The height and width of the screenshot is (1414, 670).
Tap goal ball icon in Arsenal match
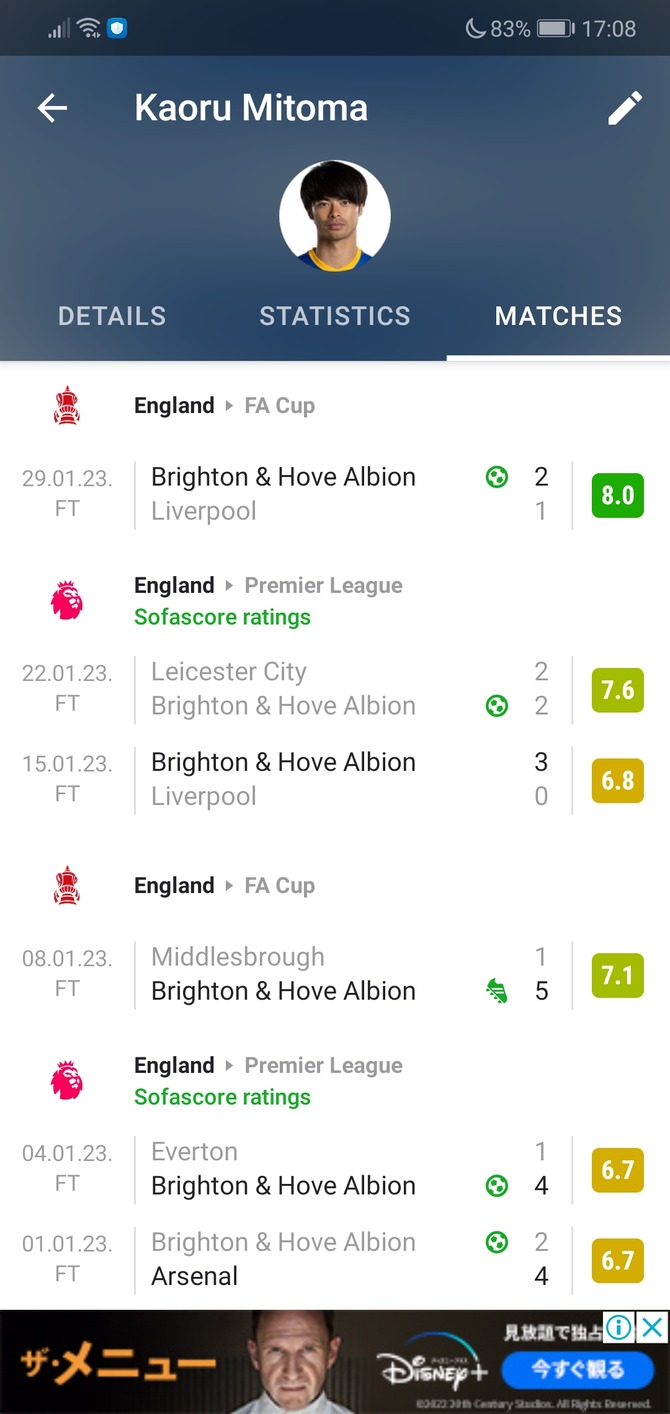tap(496, 1243)
